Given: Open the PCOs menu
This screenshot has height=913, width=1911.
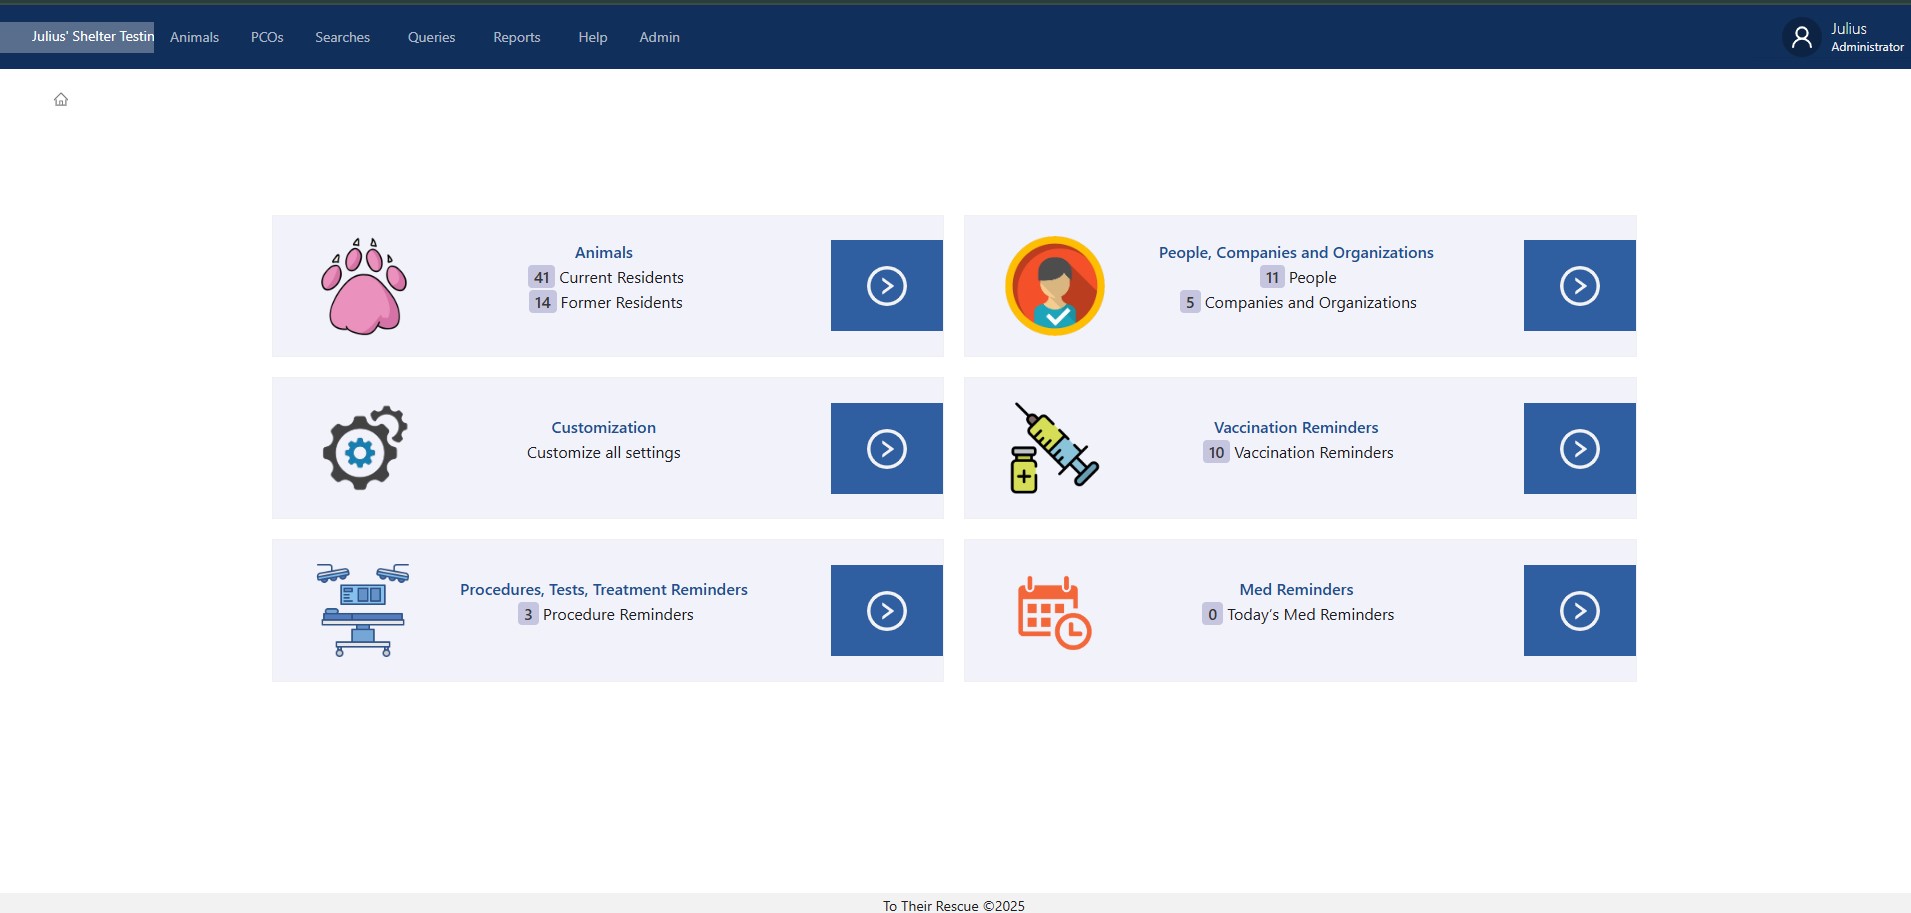Looking at the screenshot, I should click(x=267, y=37).
